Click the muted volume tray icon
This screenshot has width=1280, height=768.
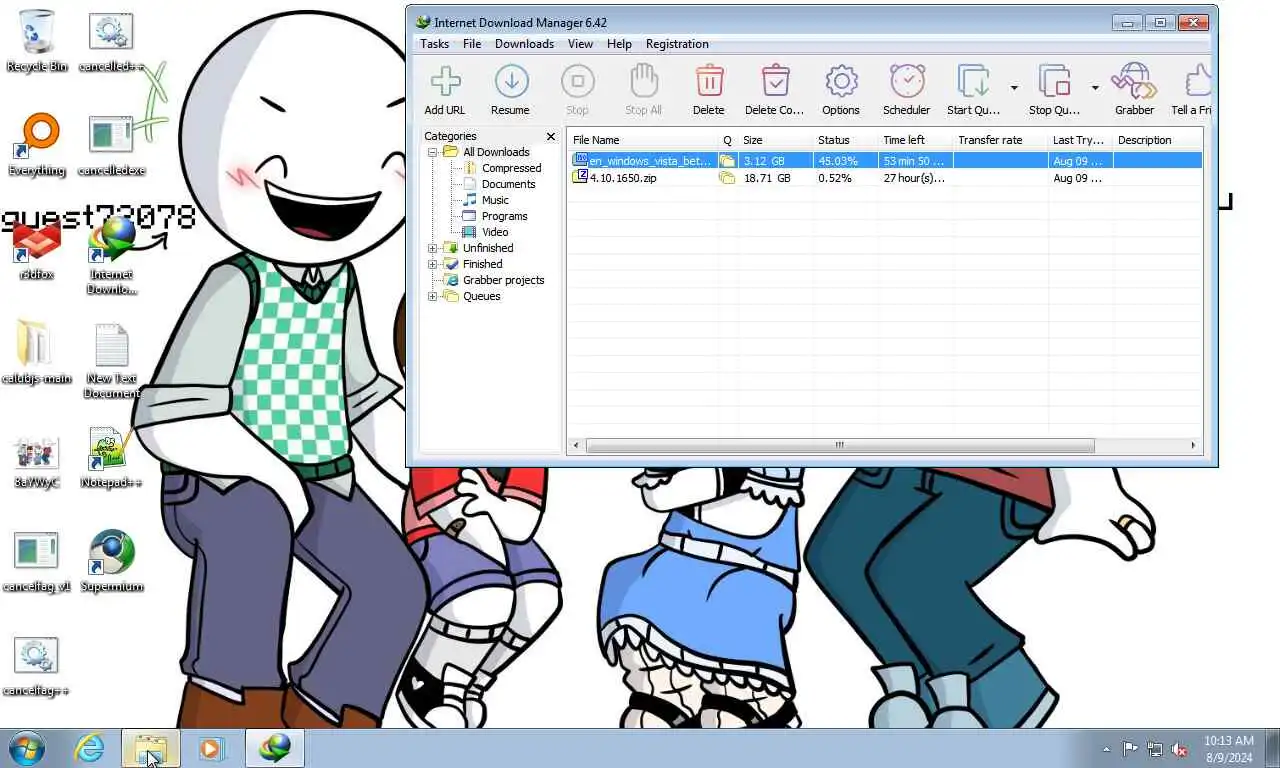coord(1179,749)
